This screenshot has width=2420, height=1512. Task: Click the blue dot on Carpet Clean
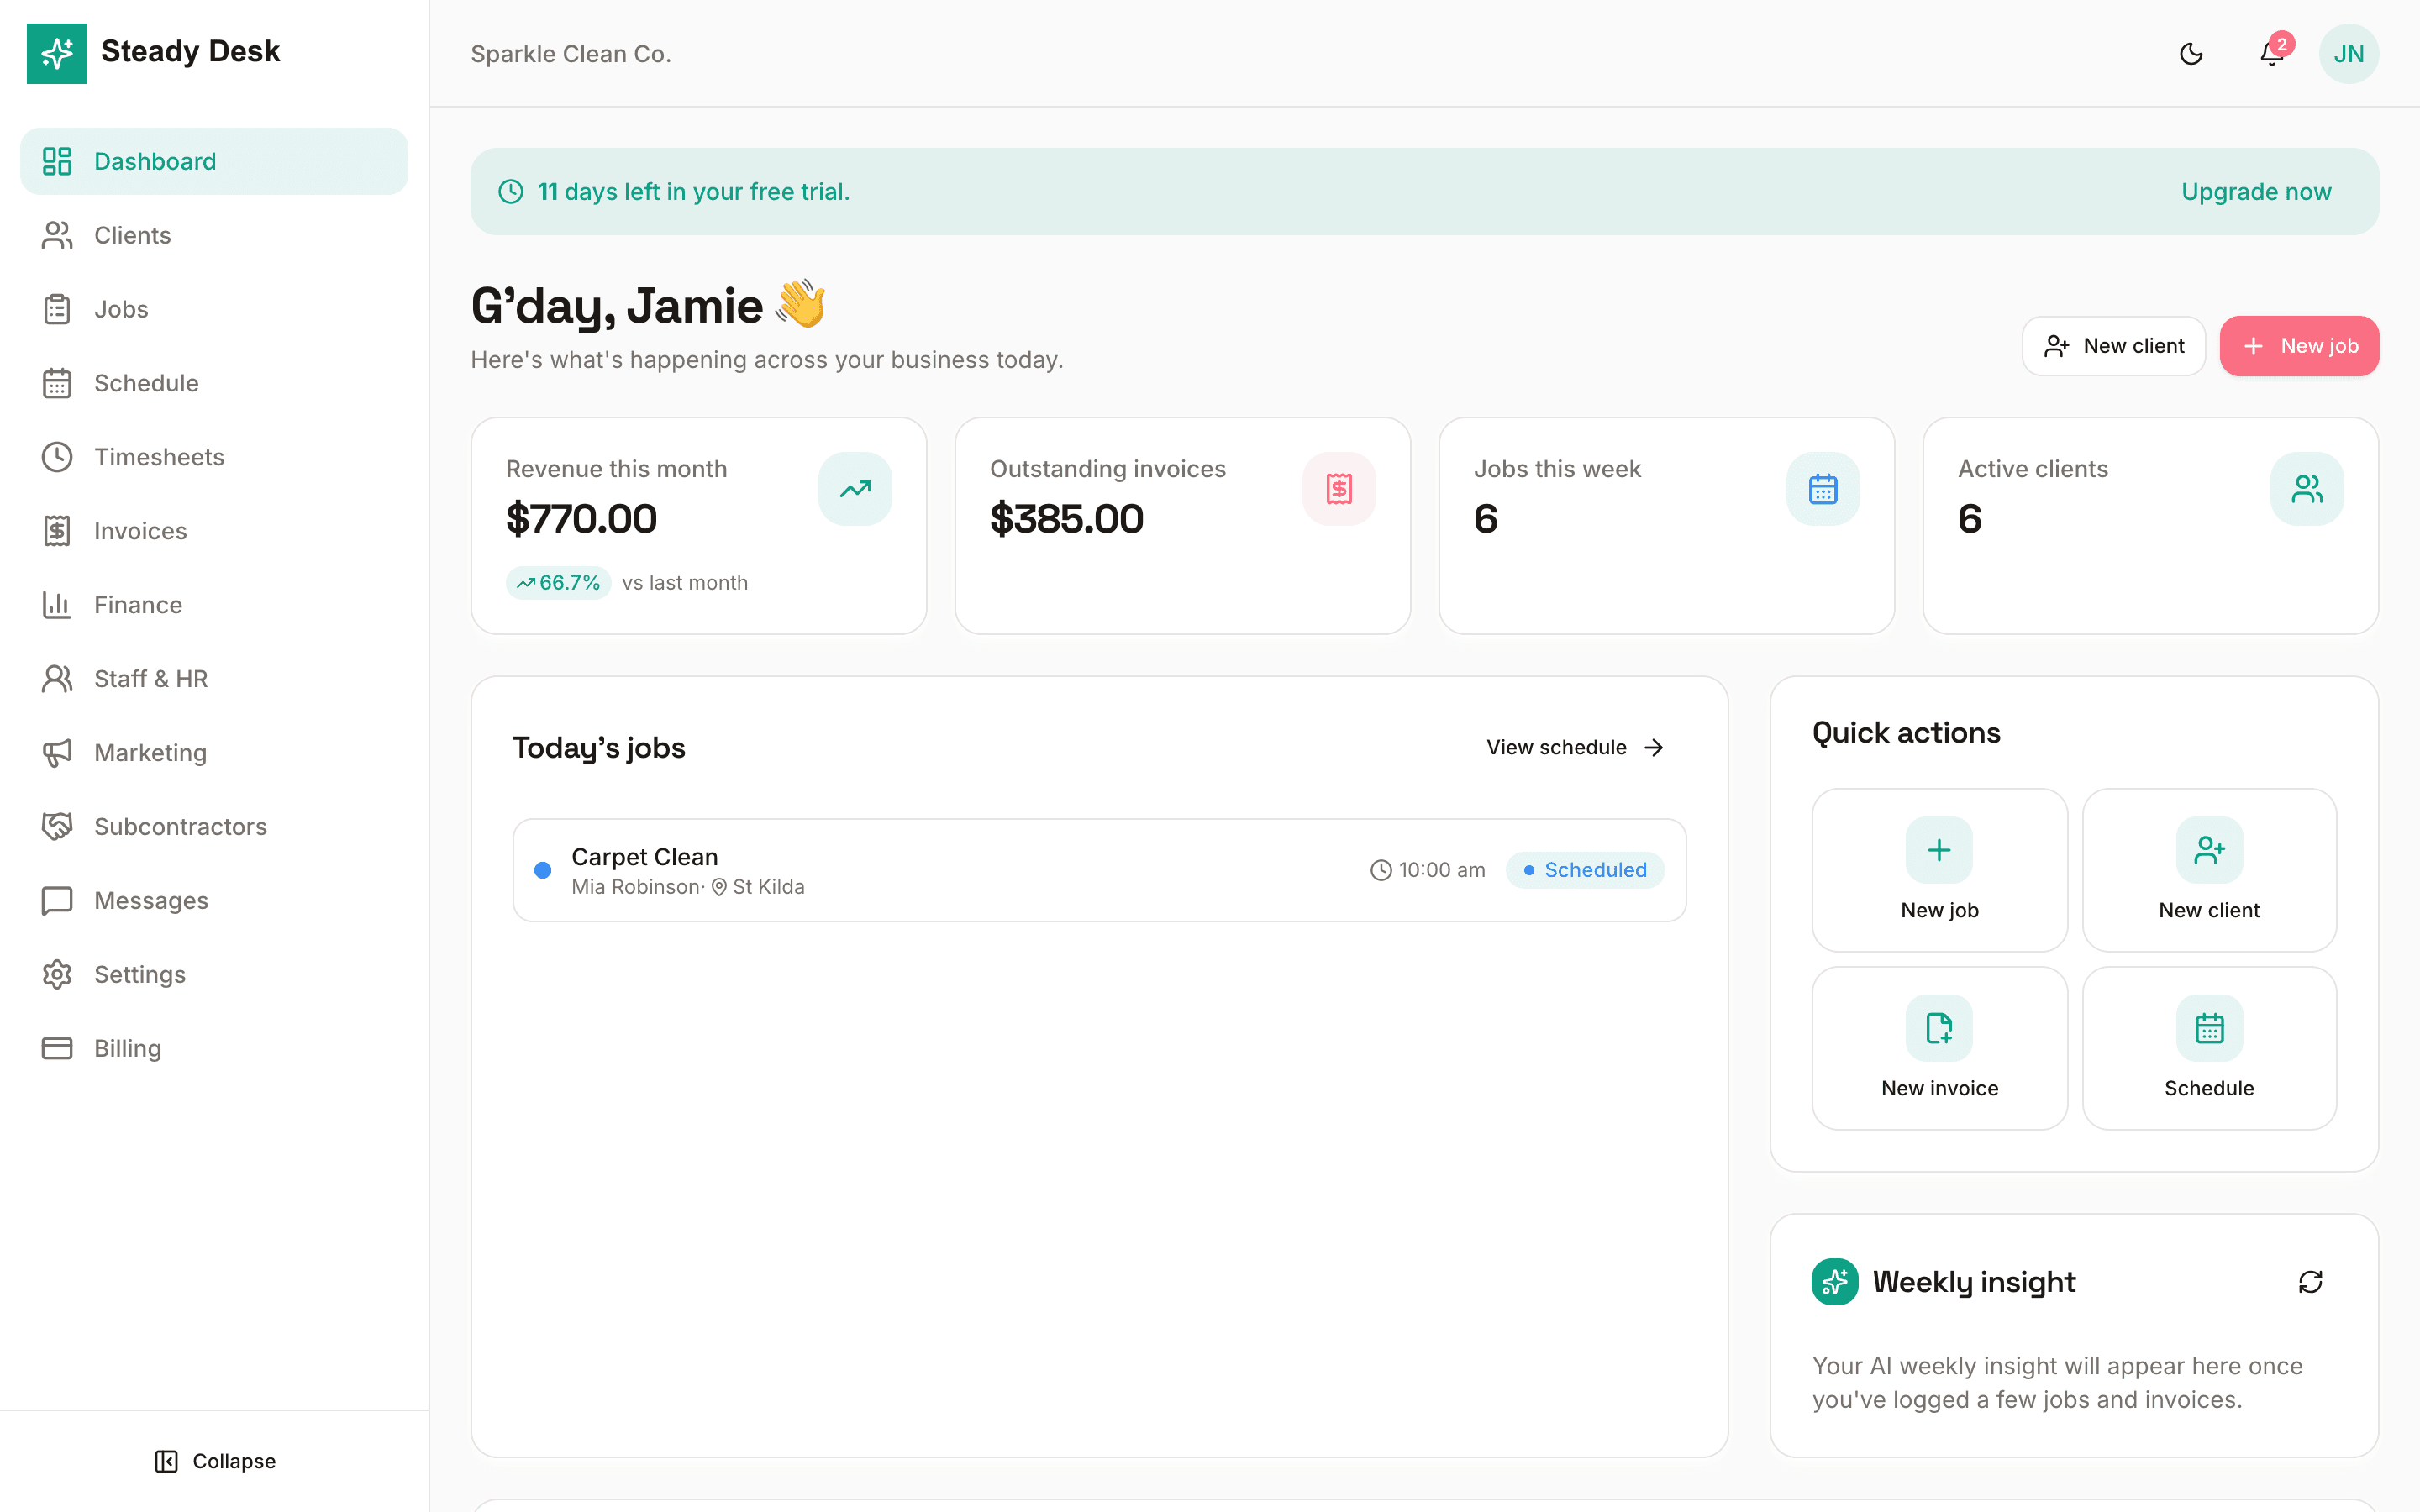tap(543, 870)
